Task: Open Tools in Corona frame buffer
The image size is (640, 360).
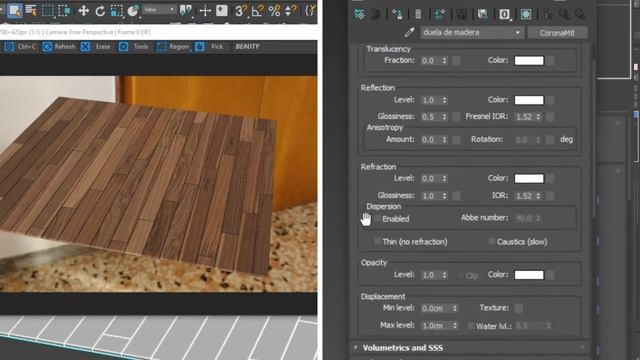Action: [134, 47]
